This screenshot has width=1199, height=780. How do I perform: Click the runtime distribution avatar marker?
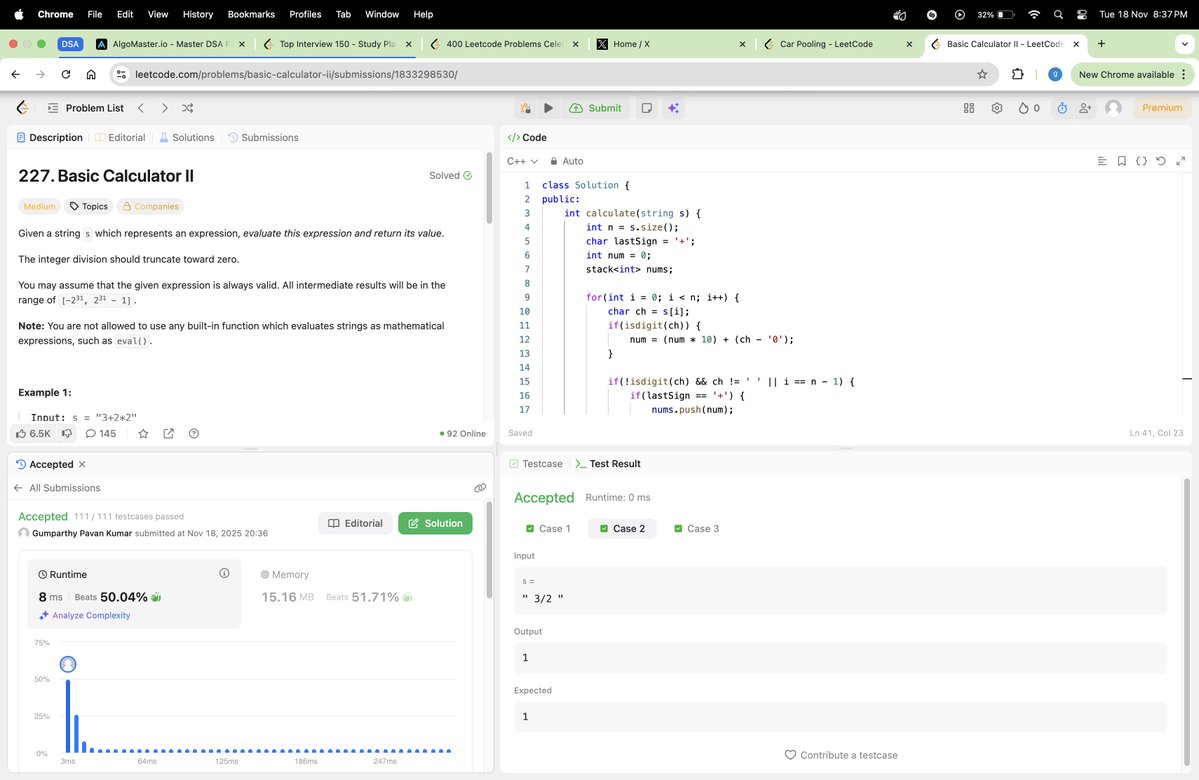pyautogui.click(x=68, y=664)
